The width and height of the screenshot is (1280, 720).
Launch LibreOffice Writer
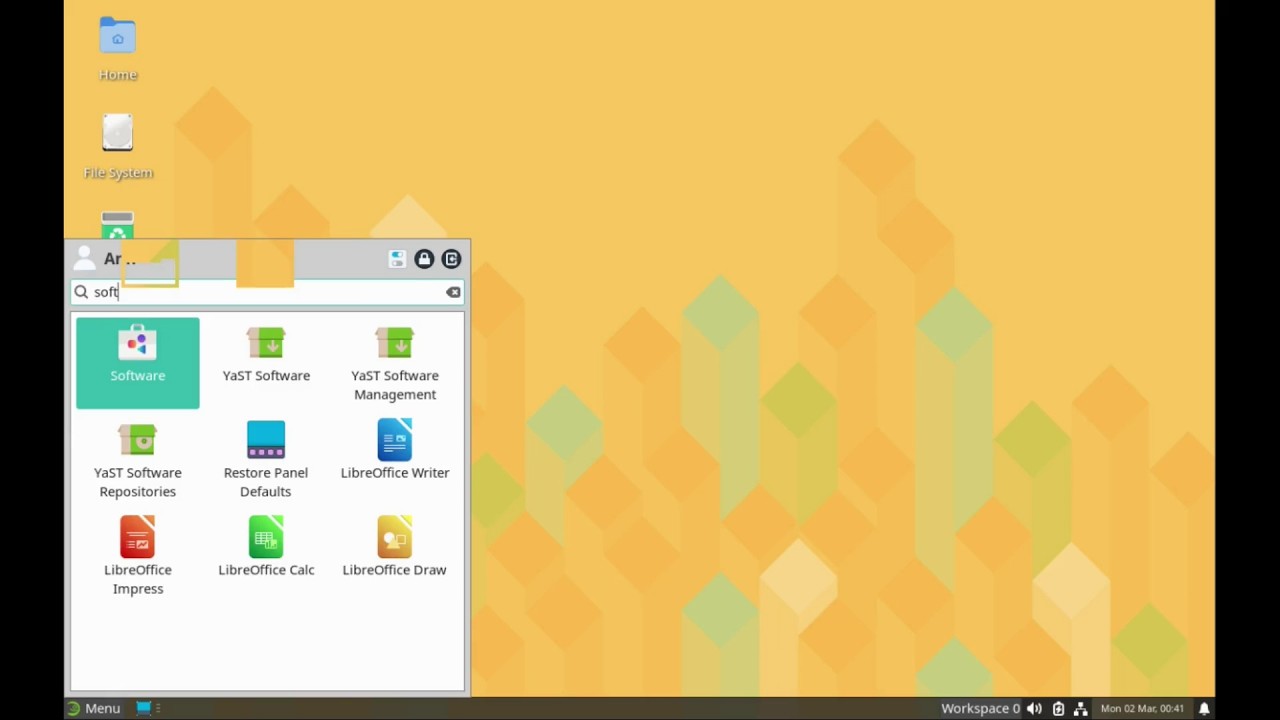pyautogui.click(x=395, y=451)
